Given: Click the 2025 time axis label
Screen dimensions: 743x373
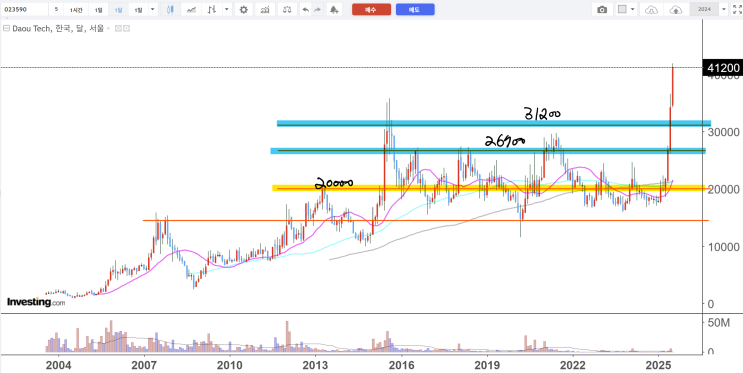Looking at the screenshot, I should (x=658, y=366).
